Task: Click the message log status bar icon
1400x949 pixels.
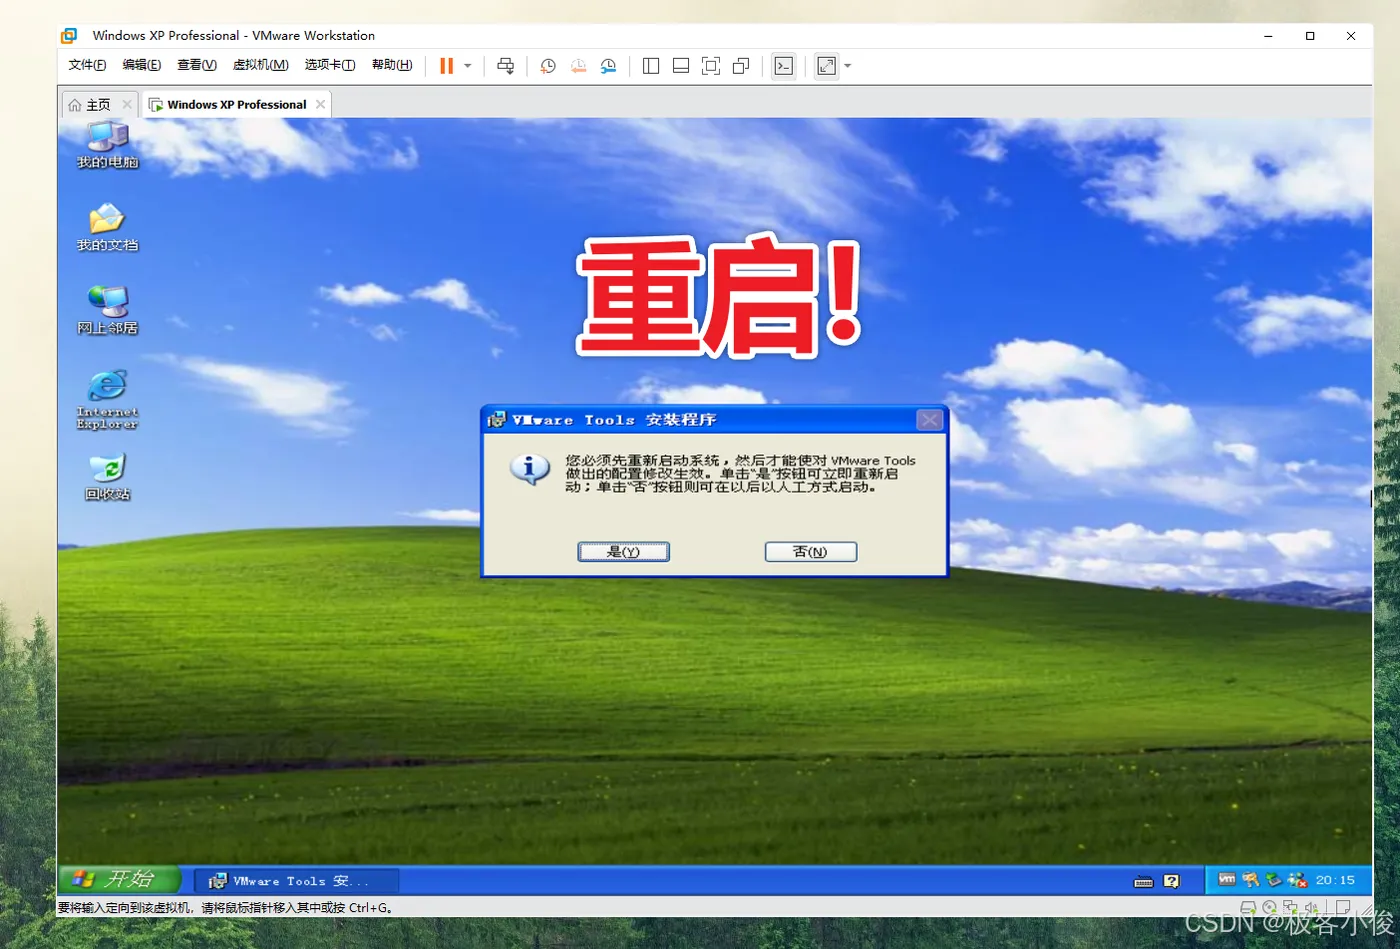Action: click(1342, 907)
